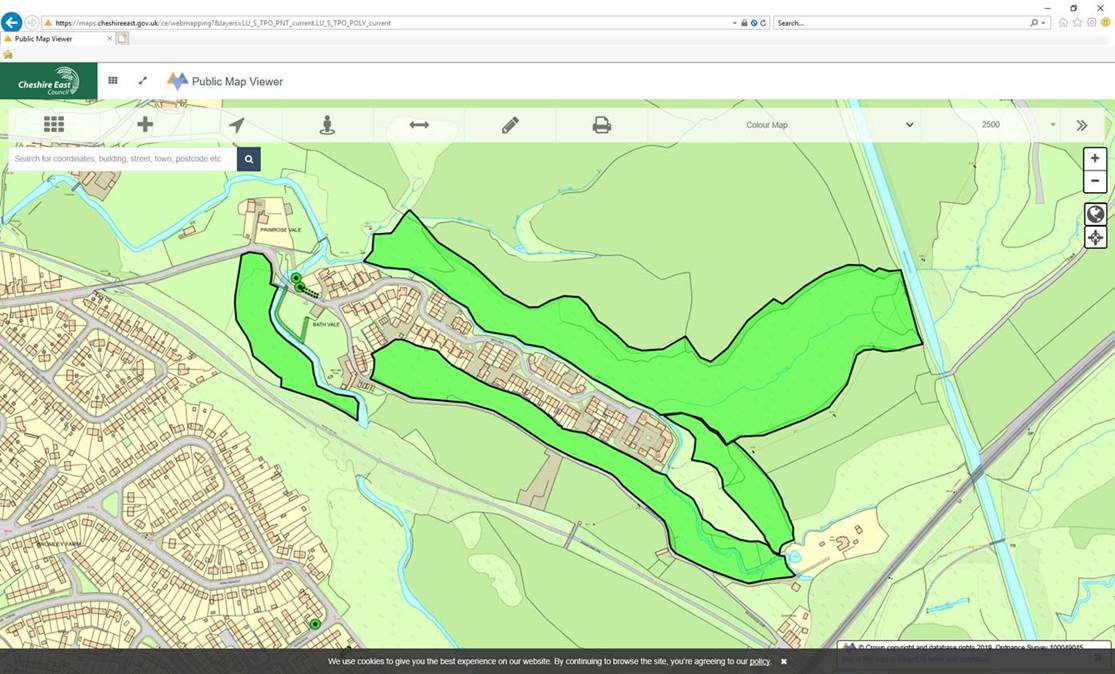Image resolution: width=1115 pixels, height=674 pixels.
Task: Choose the measure distance double-arrow tool
Action: (419, 125)
